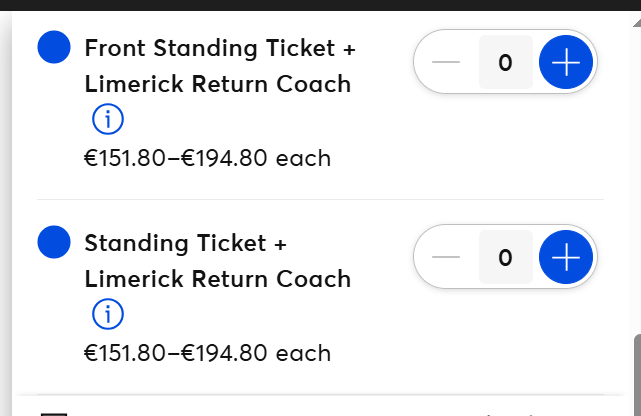The height and width of the screenshot is (416, 641).
Task: Decrease Front Standing Ticket quantity with minus
Action: 446,62
